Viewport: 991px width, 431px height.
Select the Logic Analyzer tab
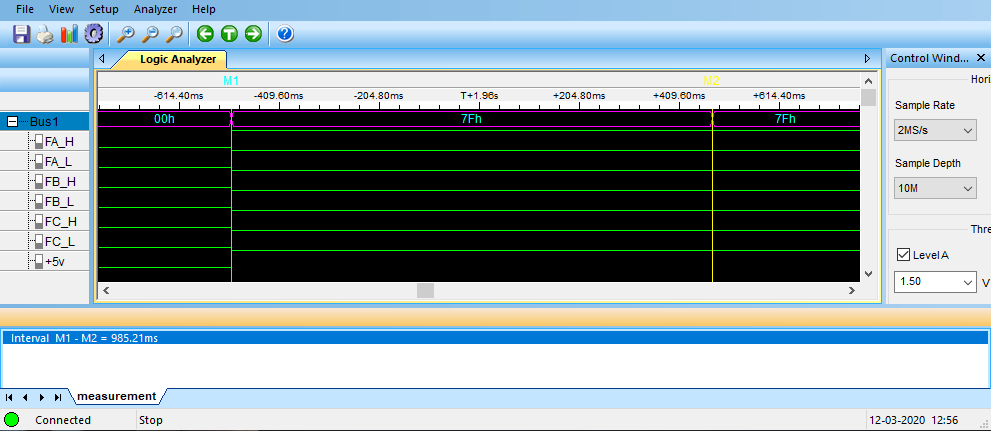coord(176,59)
